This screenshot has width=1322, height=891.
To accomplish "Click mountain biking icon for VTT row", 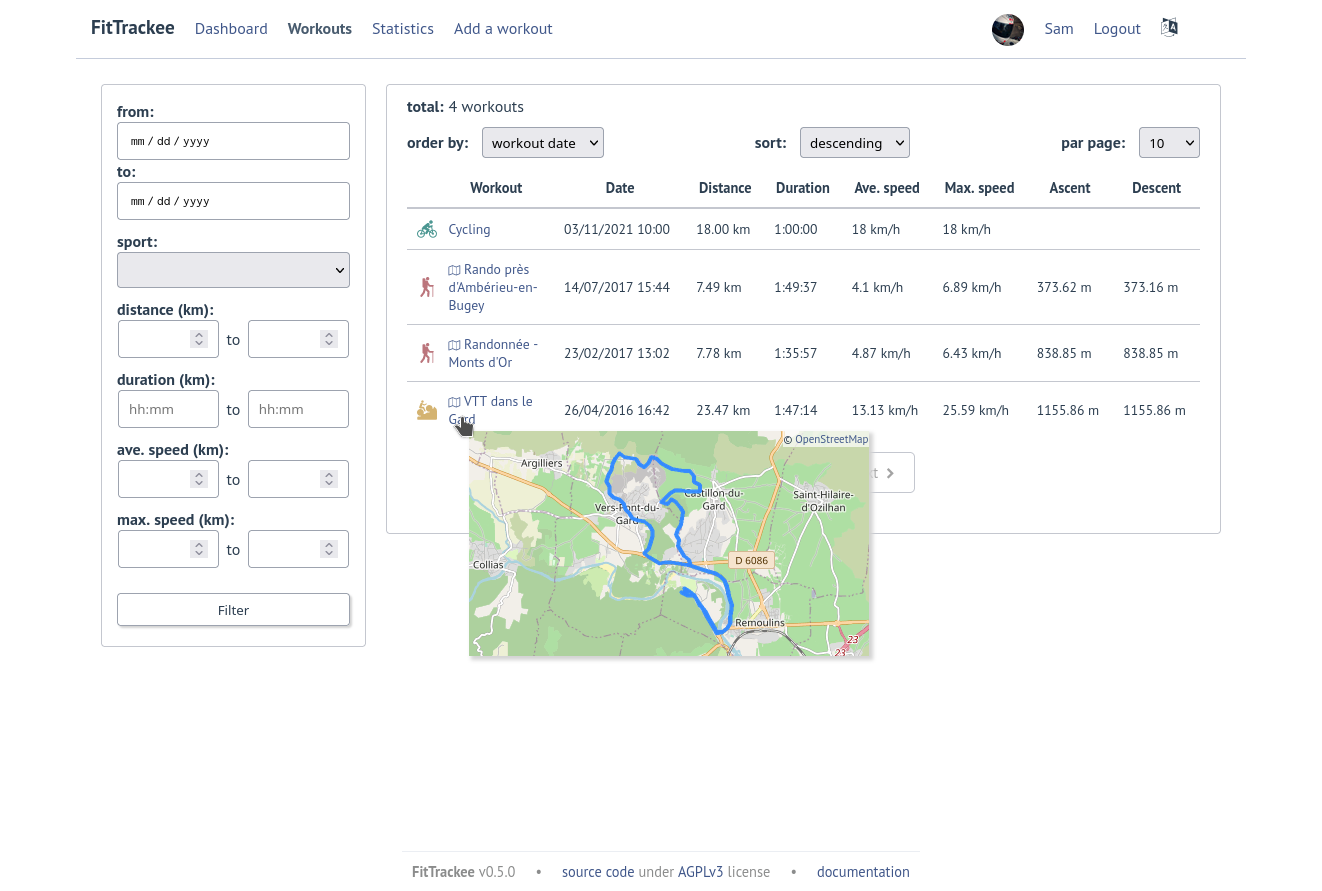I will click(427, 410).
